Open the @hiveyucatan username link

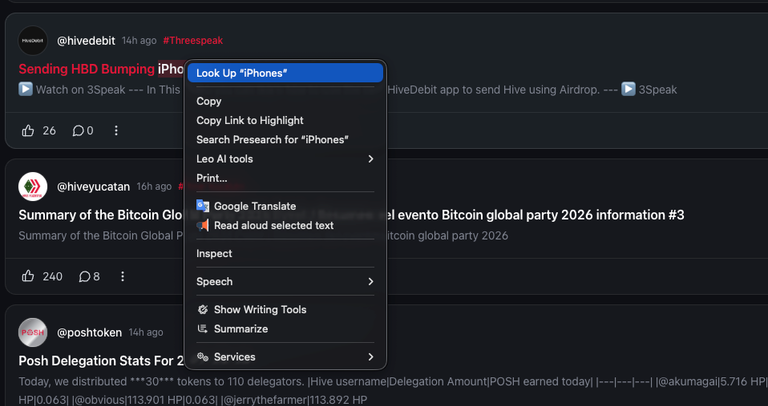[x=94, y=187]
